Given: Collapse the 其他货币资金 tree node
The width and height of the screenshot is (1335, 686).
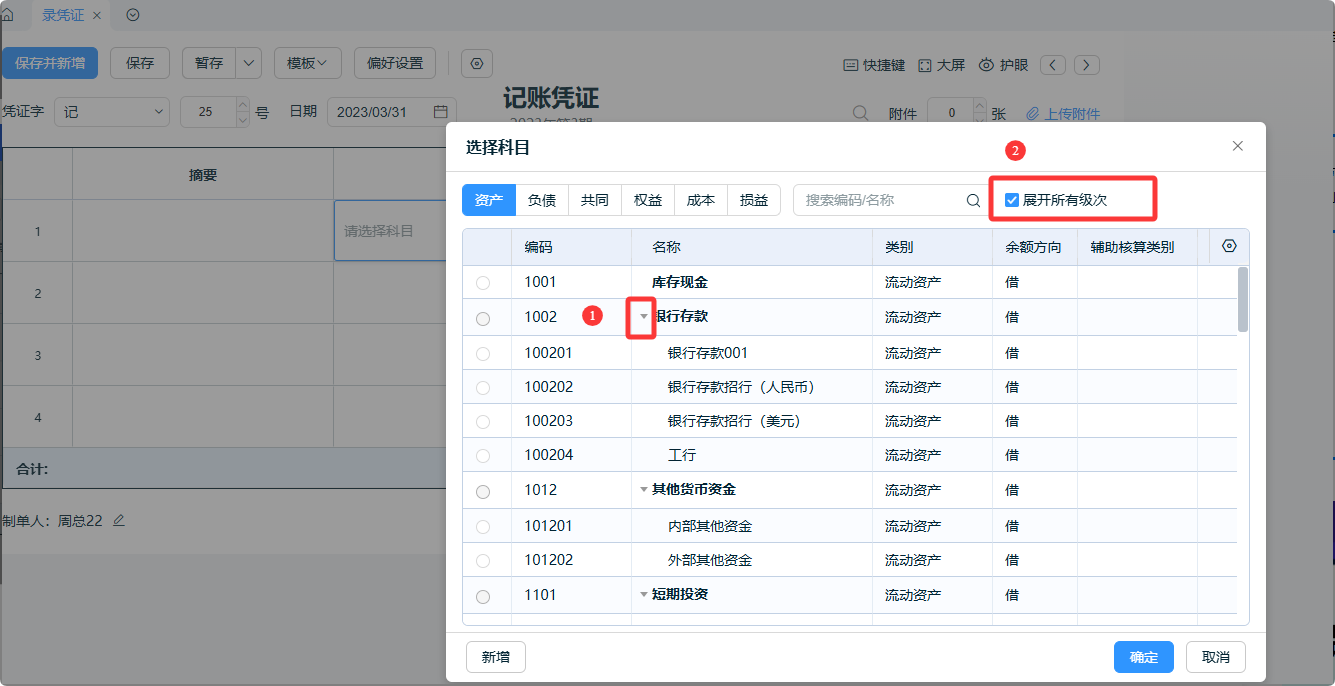Looking at the screenshot, I should tap(644, 490).
